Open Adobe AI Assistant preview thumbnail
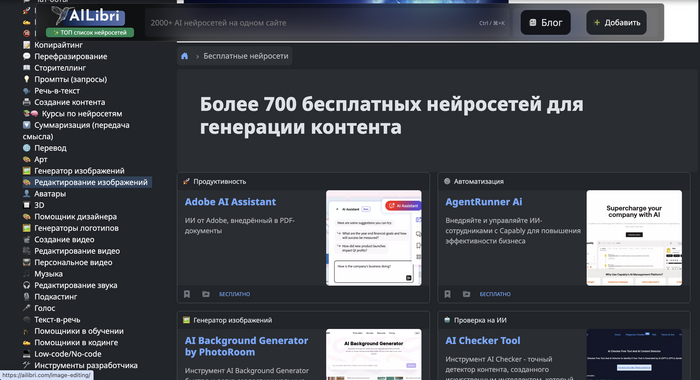The image size is (700, 380). (374, 238)
